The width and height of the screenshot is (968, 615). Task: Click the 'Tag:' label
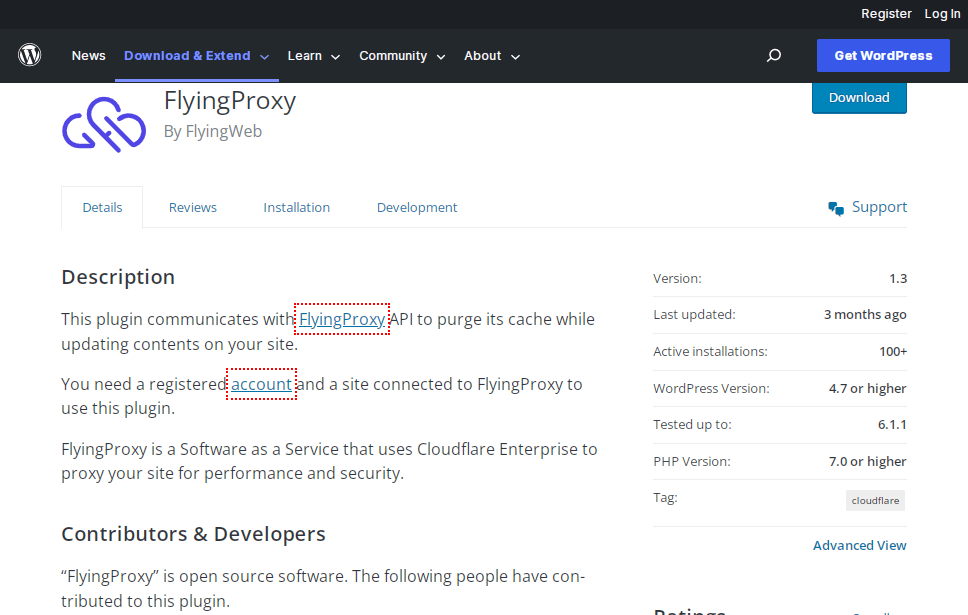point(665,497)
